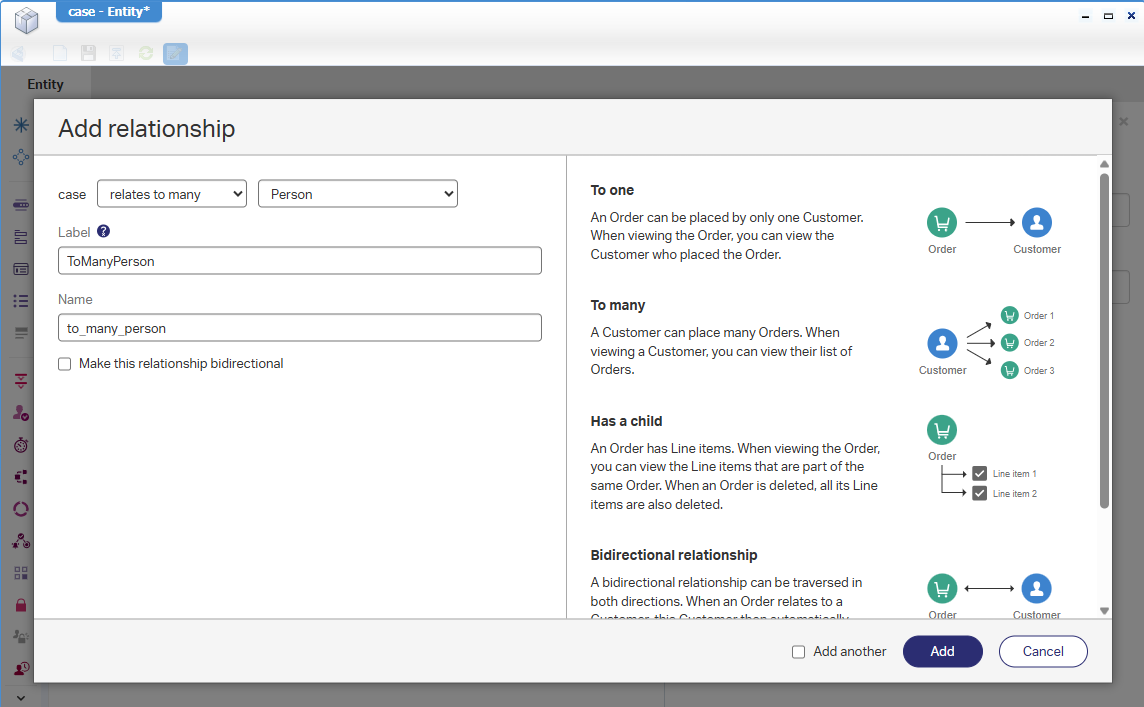Click the help panel vertical scrollbar
1144x707 pixels.
[x=1104, y=340]
